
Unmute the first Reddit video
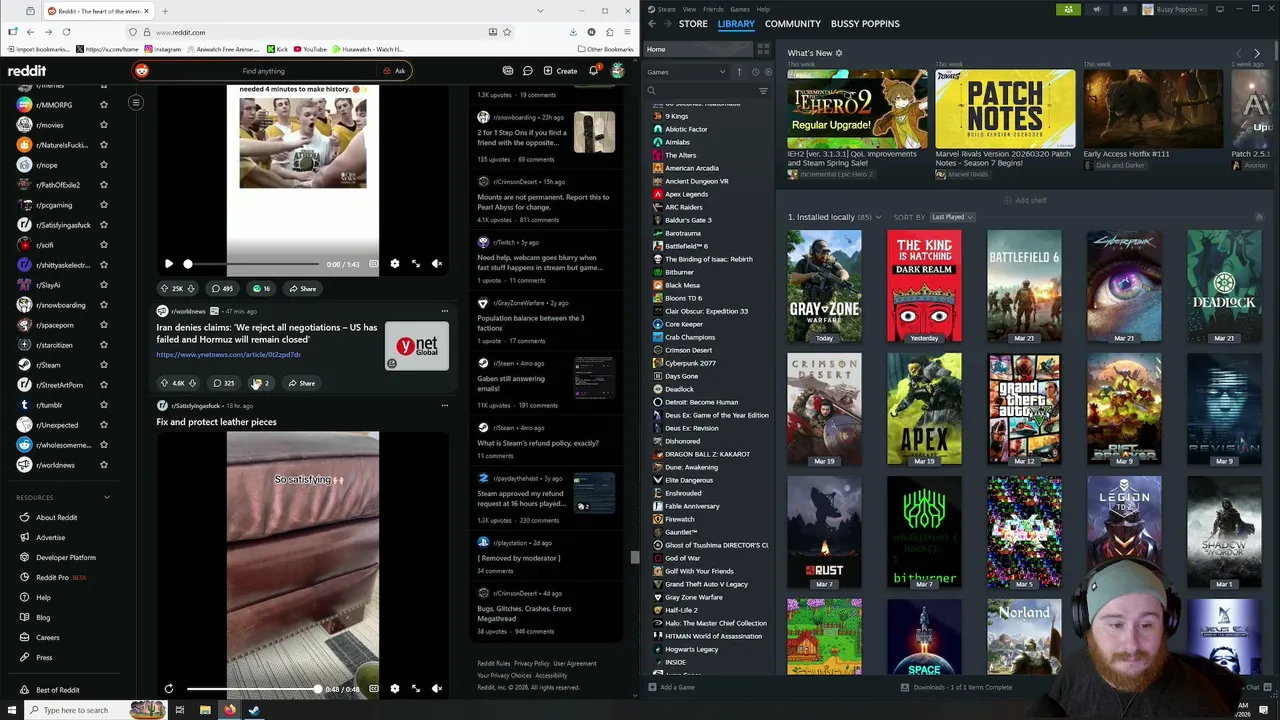point(437,264)
